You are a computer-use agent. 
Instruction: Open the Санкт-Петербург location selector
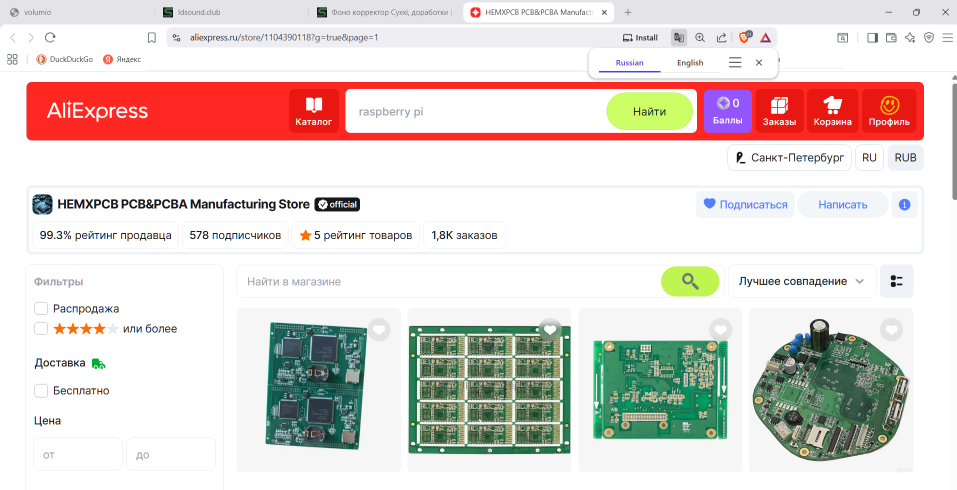[x=789, y=157]
